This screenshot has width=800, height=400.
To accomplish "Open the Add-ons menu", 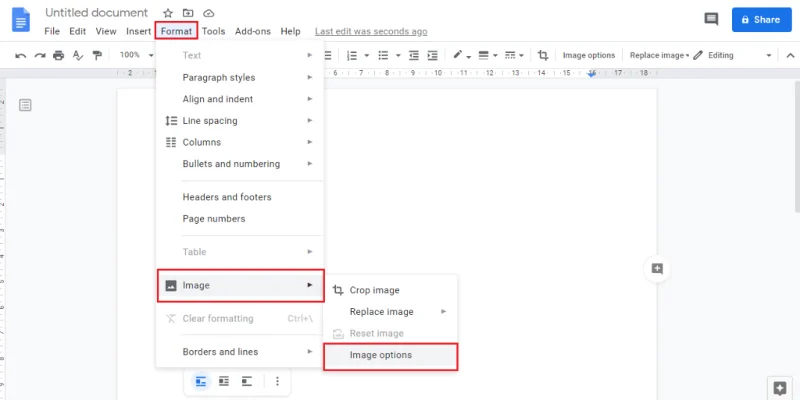I will click(x=253, y=31).
